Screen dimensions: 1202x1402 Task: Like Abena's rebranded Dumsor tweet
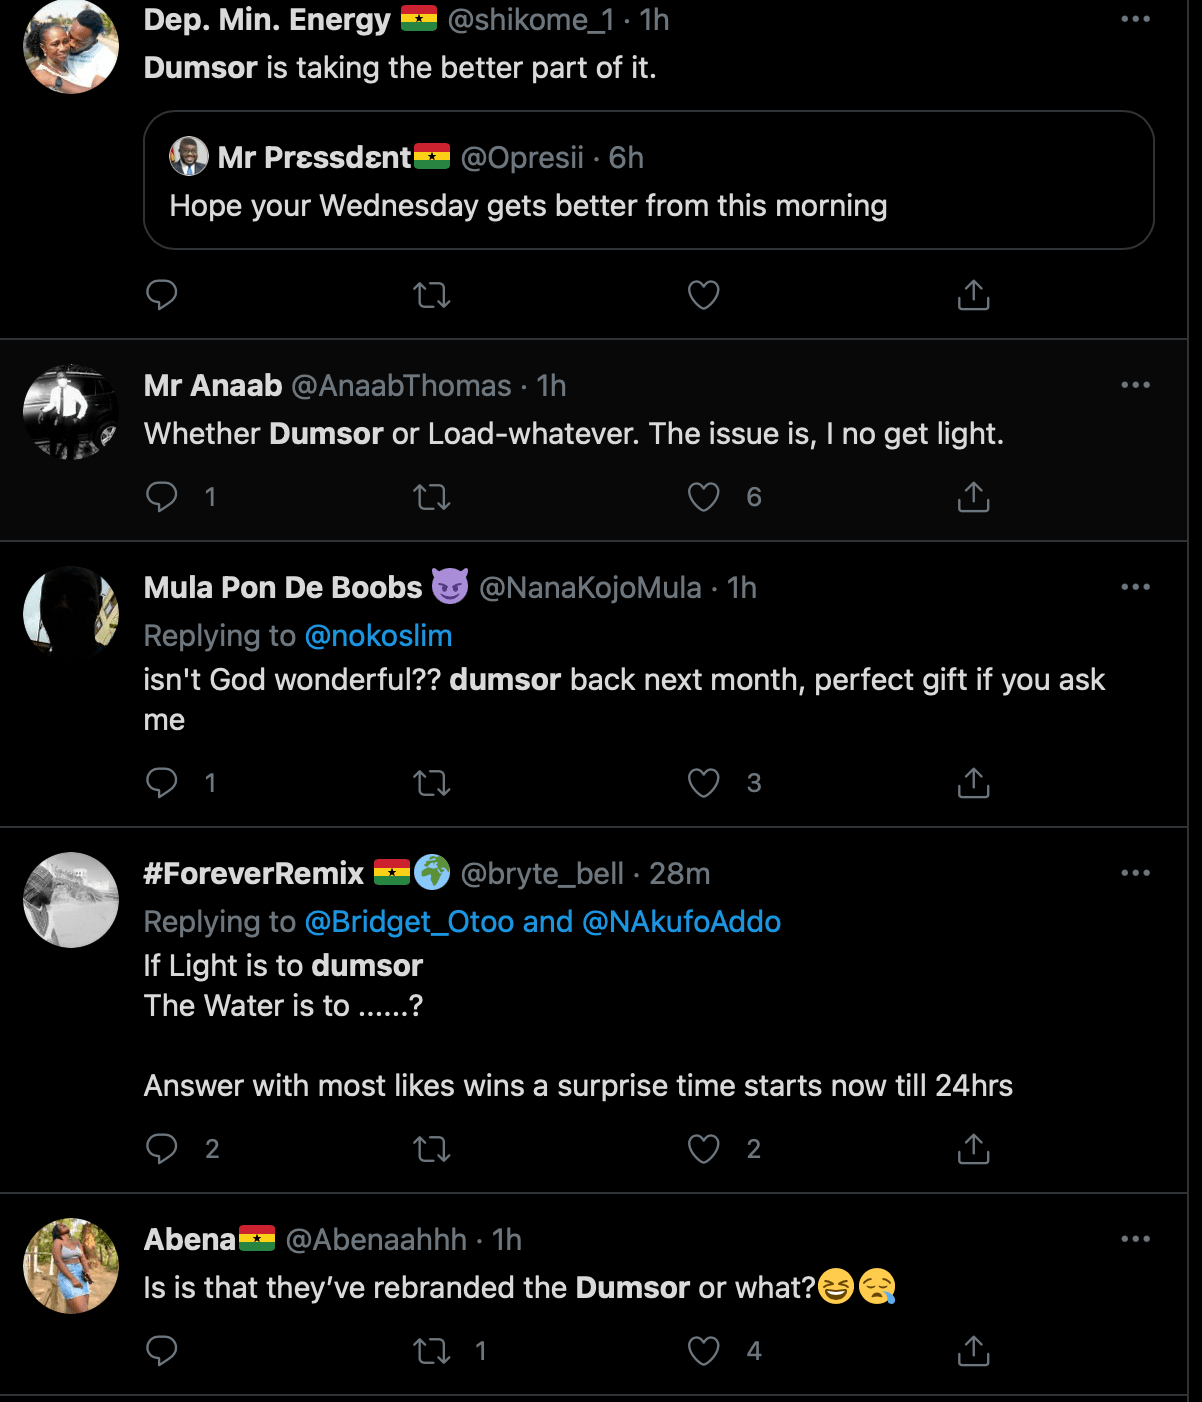[x=704, y=1351]
